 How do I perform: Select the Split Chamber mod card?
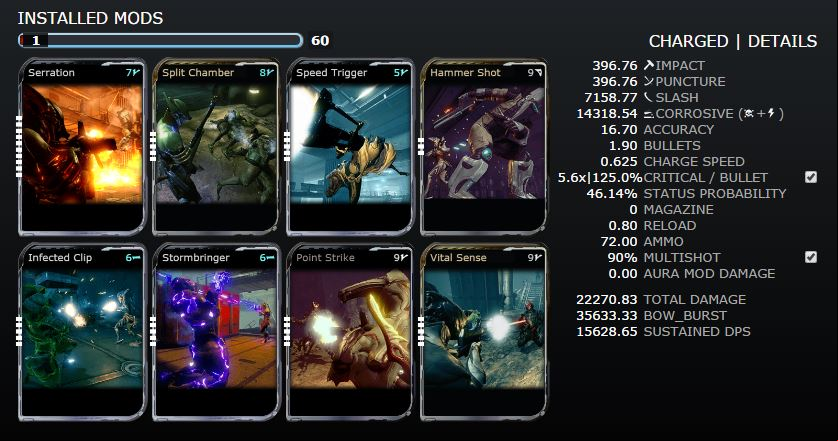216,148
